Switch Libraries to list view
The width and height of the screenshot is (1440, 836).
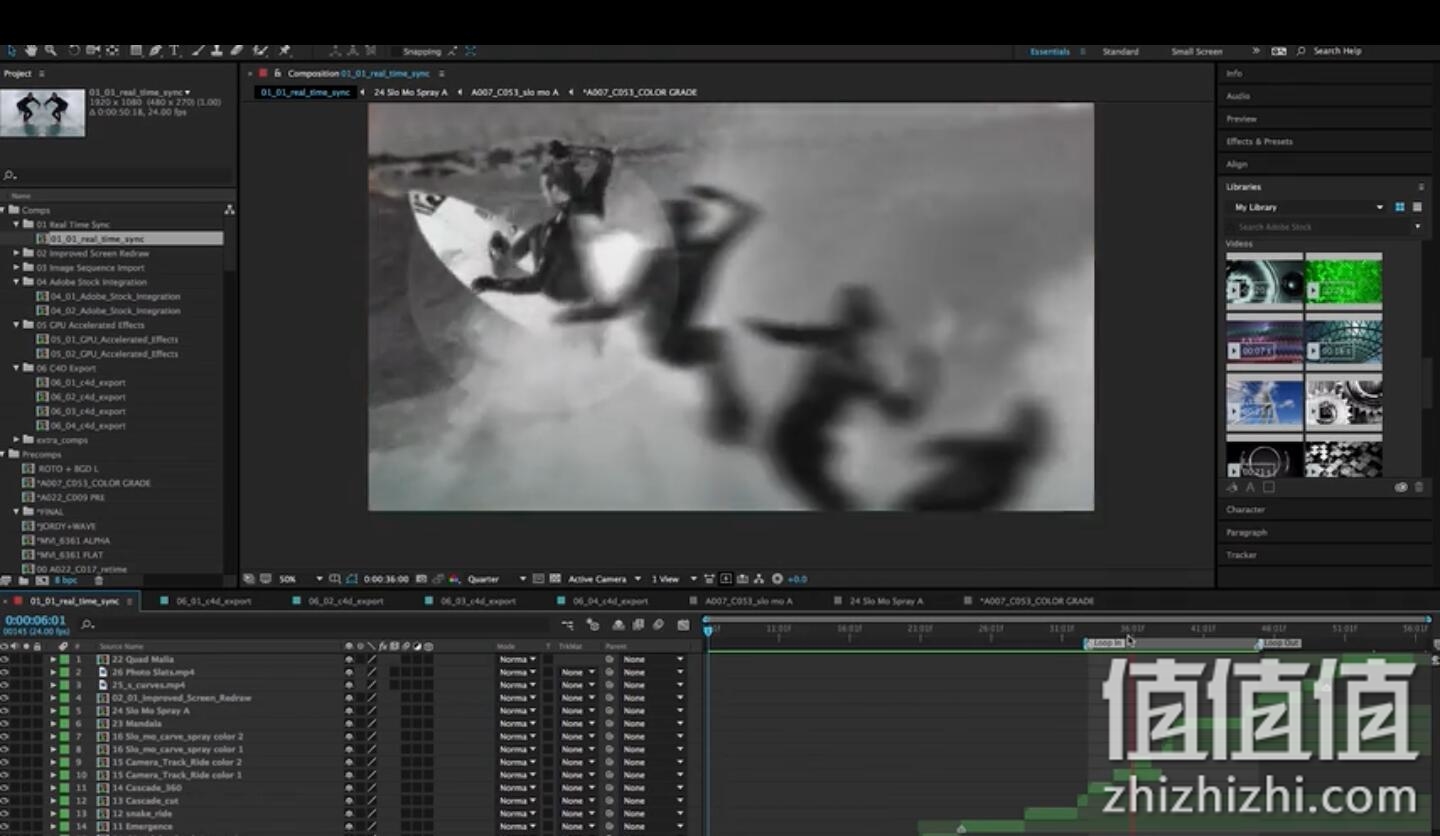(1417, 207)
